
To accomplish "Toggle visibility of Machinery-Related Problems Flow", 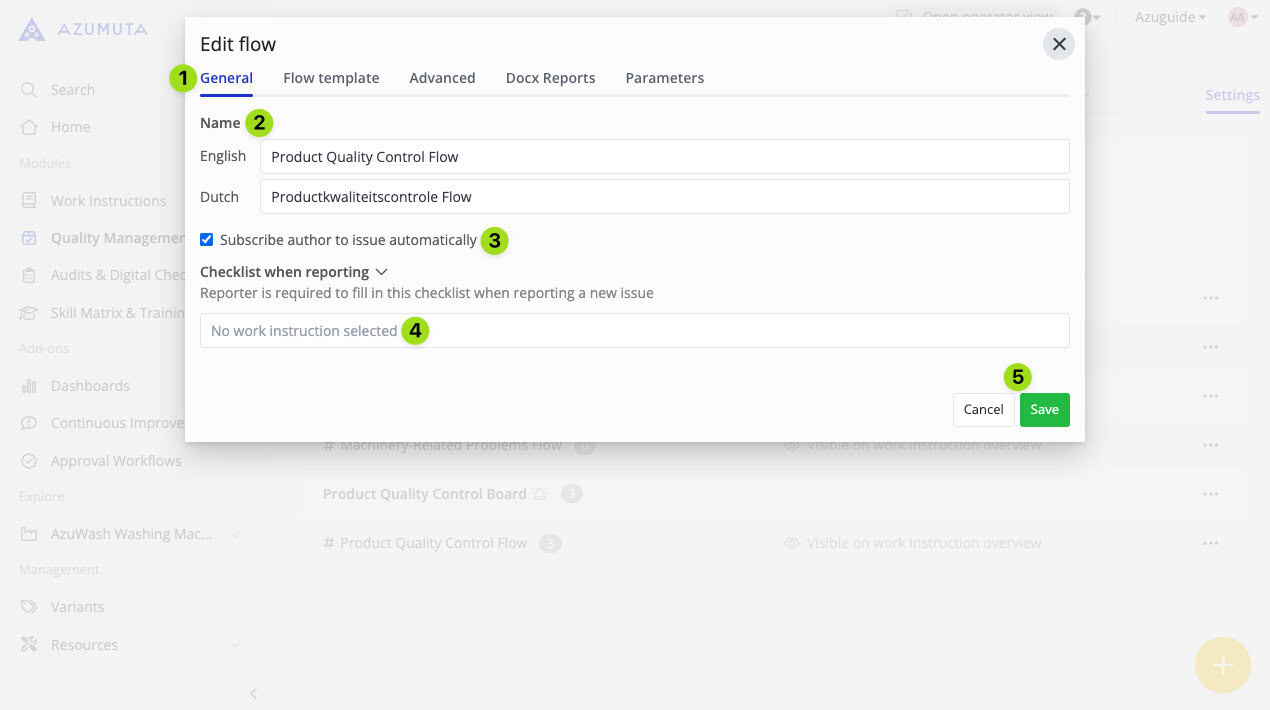I will pyautogui.click(x=791, y=444).
